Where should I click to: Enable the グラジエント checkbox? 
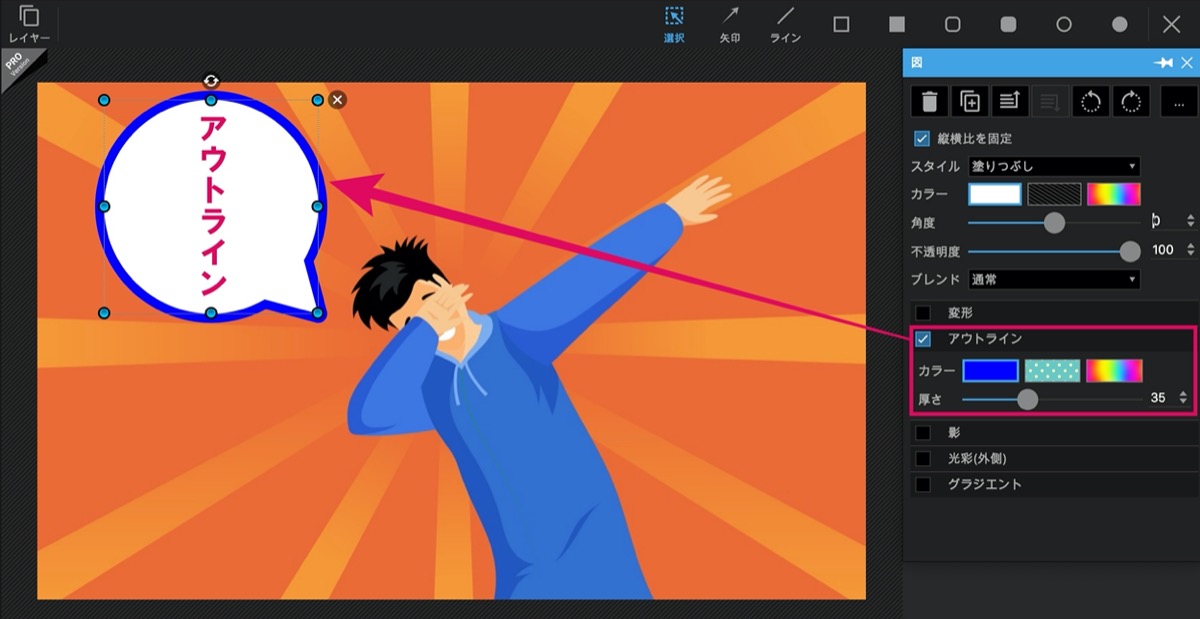923,484
